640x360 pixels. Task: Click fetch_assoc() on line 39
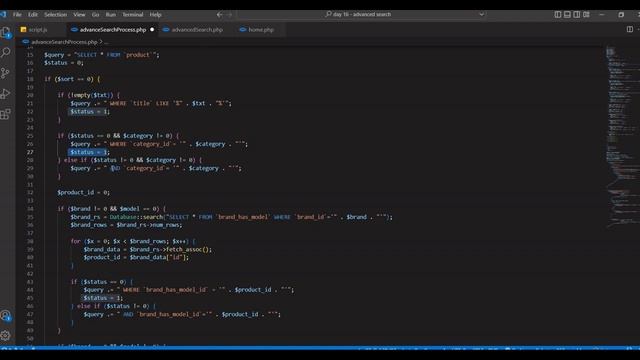[189, 249]
